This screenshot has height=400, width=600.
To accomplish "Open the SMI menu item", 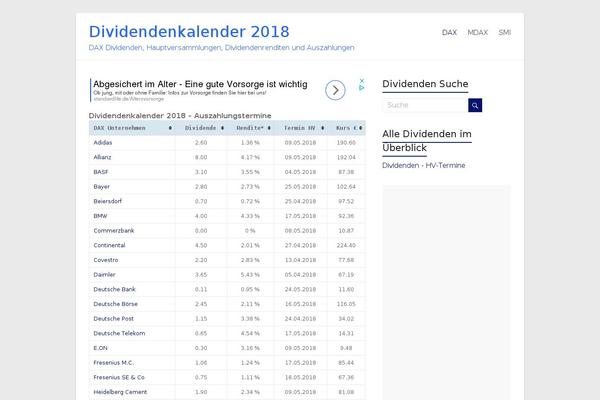I will [505, 33].
